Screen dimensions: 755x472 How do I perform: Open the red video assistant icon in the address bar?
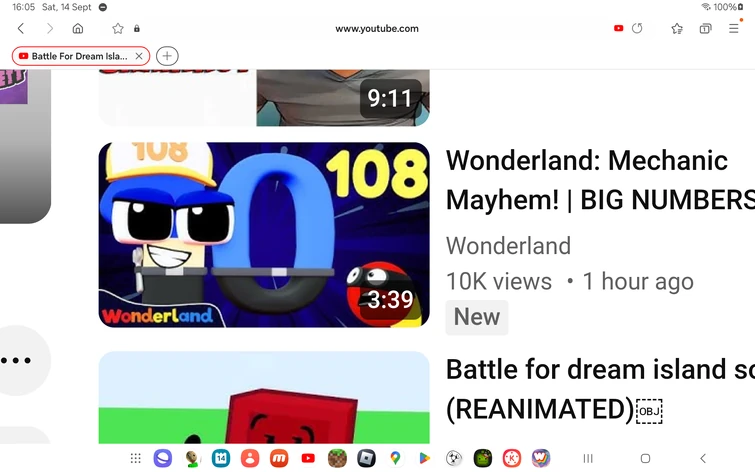[618, 28]
